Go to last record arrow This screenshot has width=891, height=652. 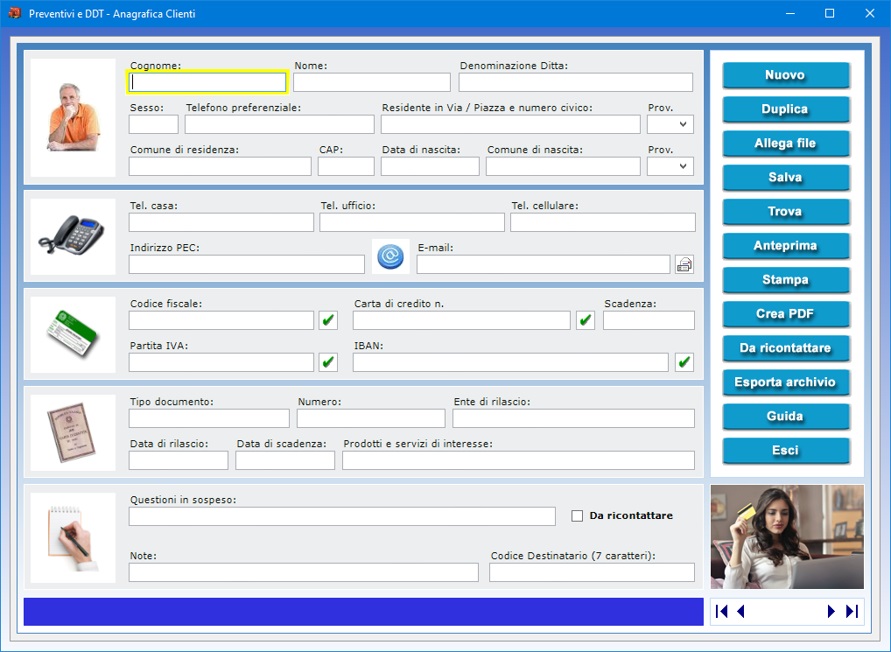852,611
